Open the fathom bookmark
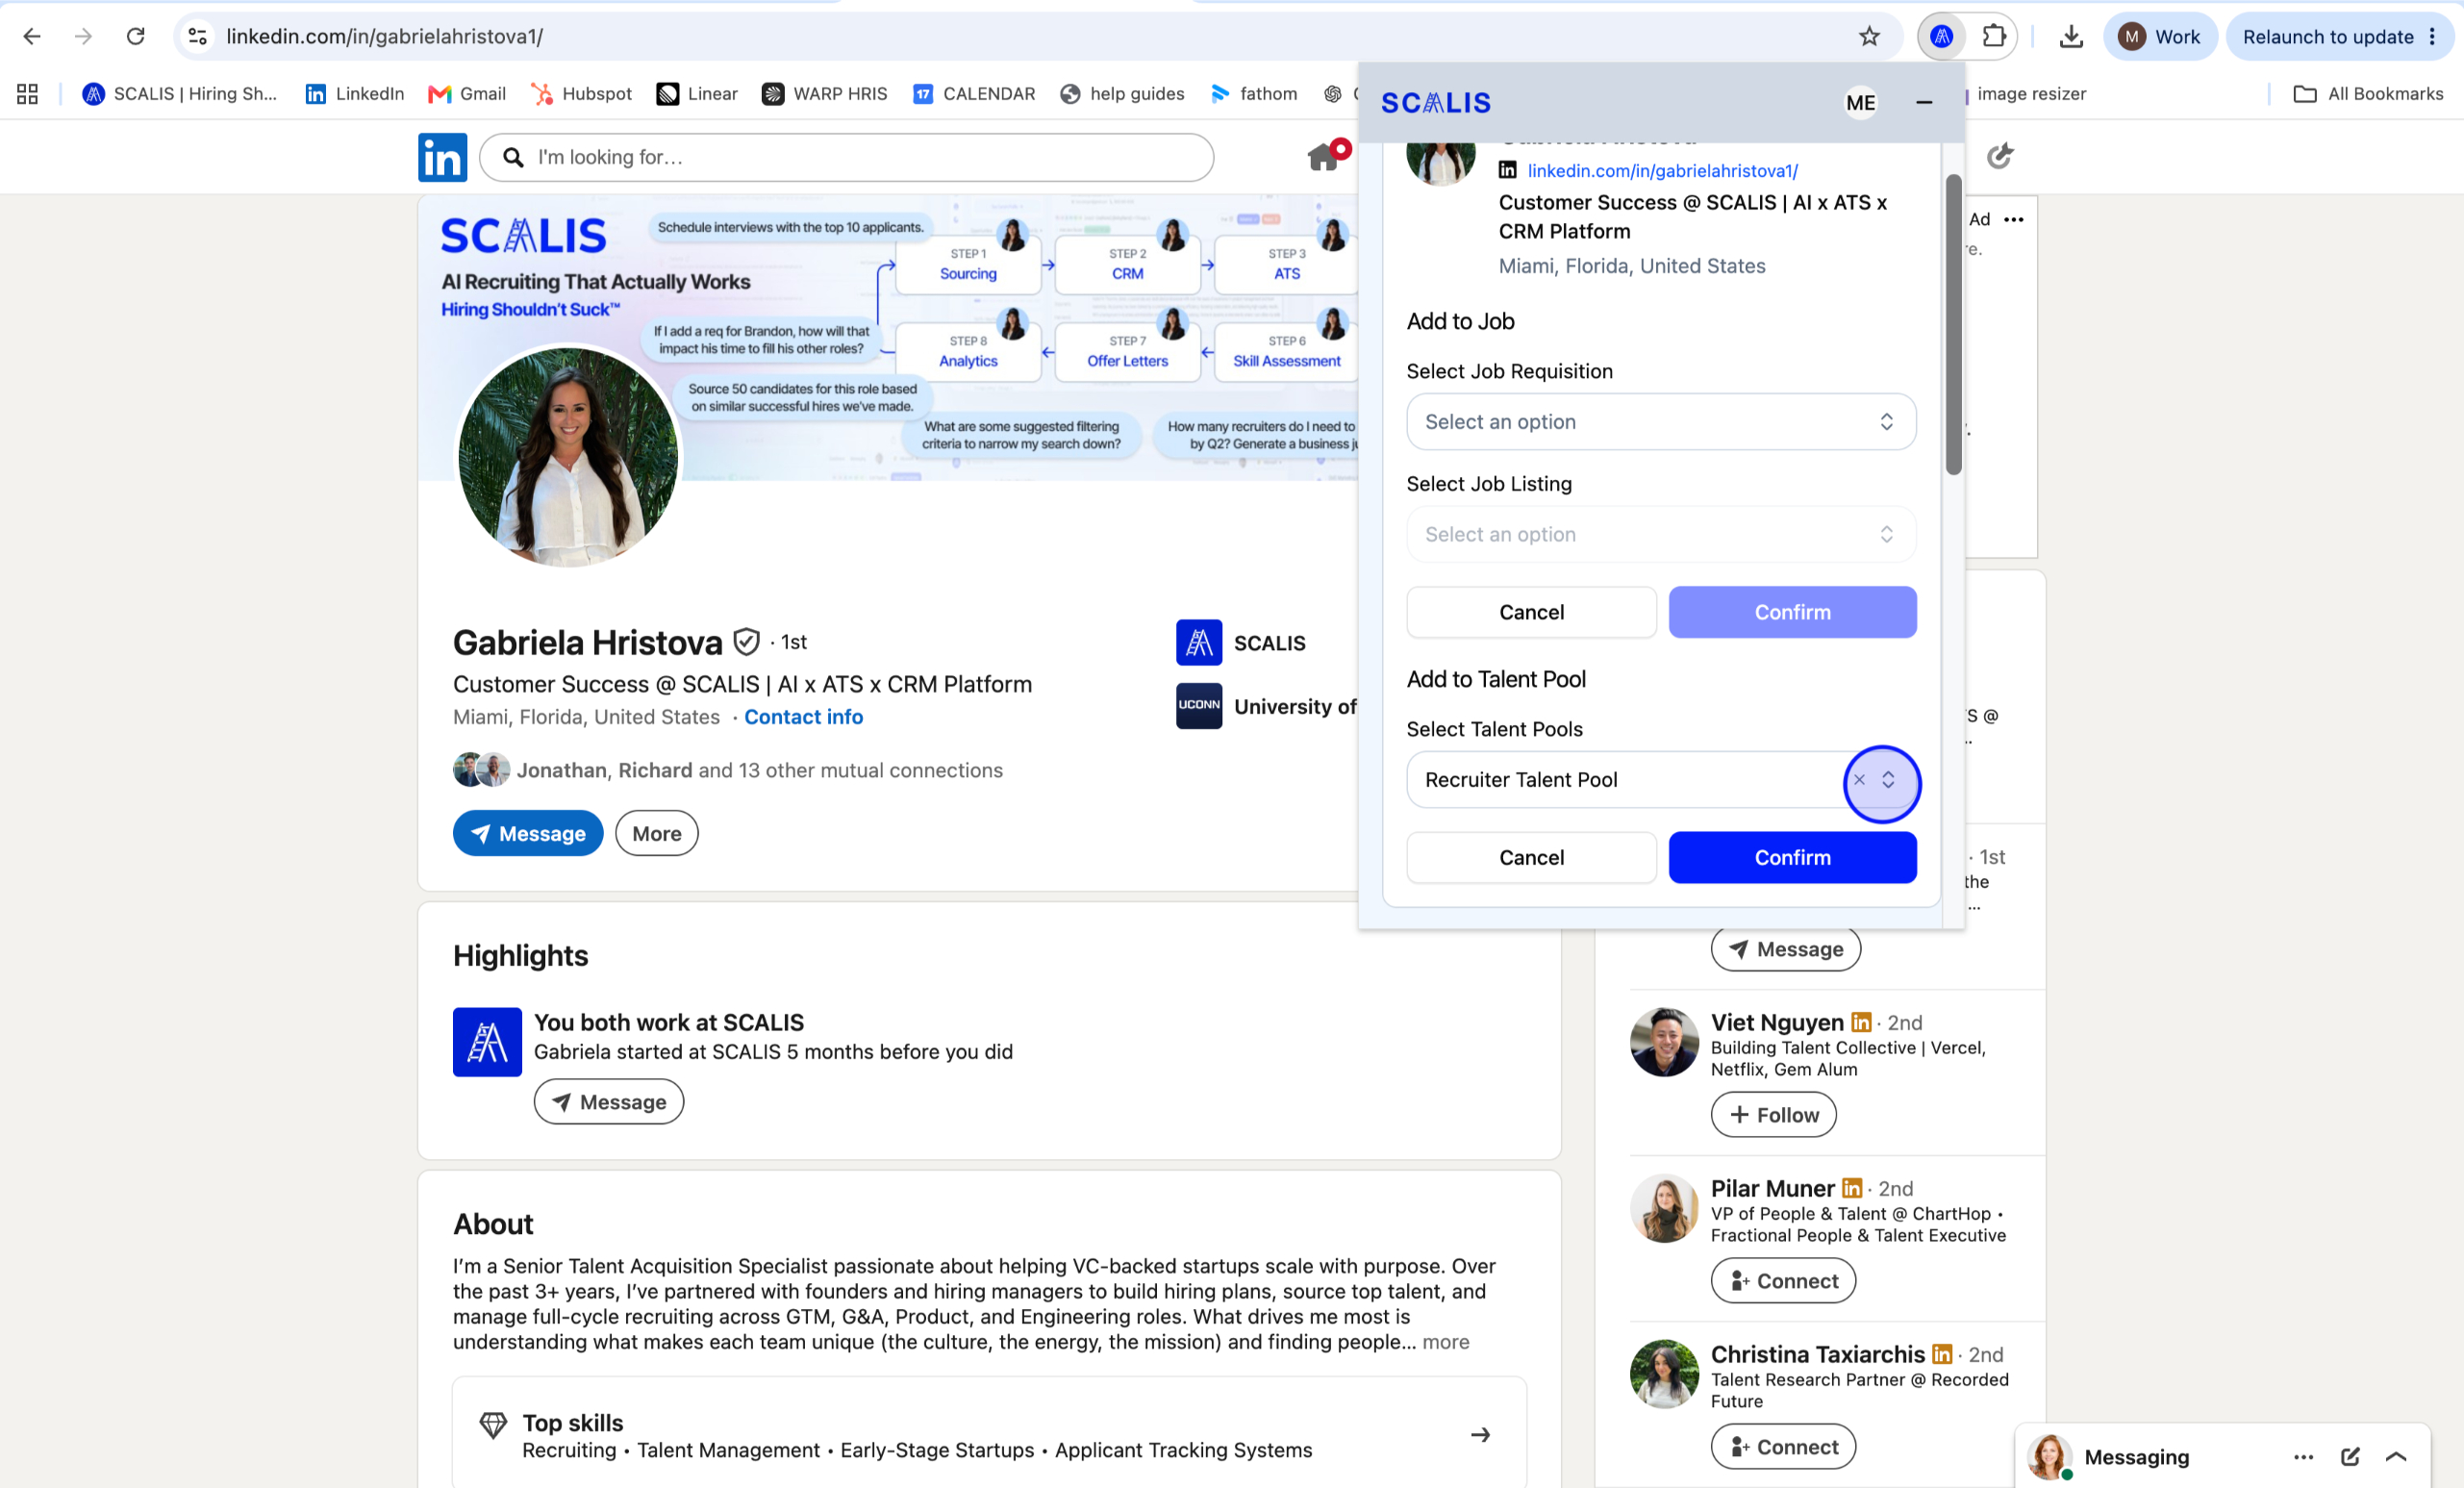The image size is (2464, 1488). 1254,94
